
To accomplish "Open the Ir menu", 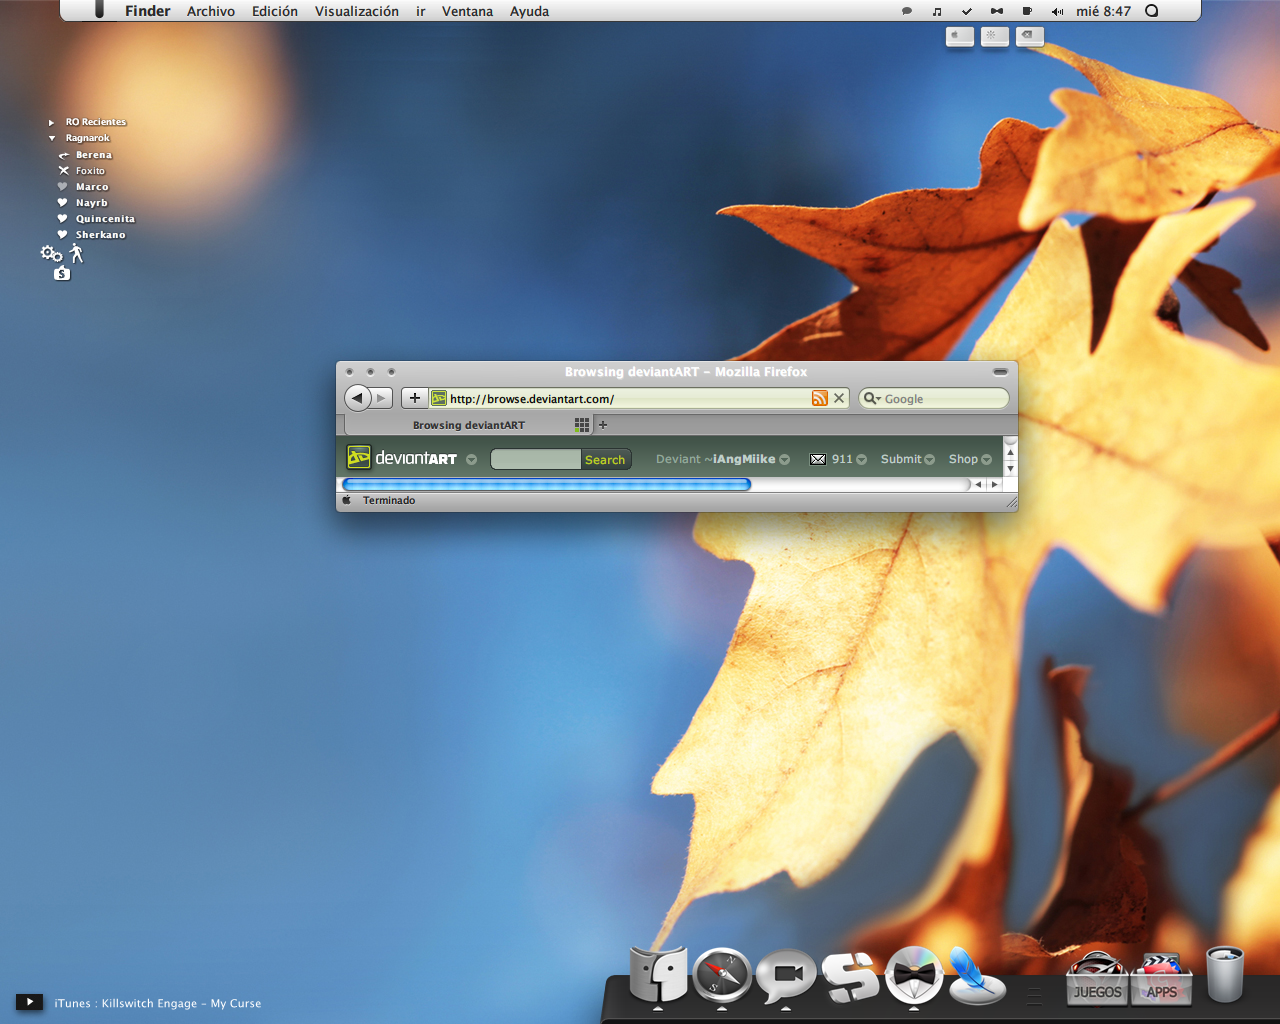I will (x=421, y=11).
